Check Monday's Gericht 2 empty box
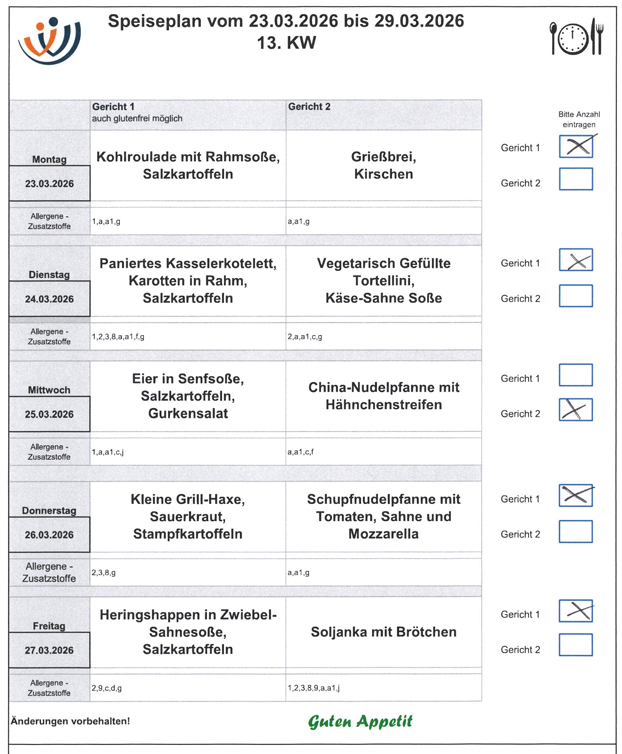The image size is (622, 754). click(575, 180)
